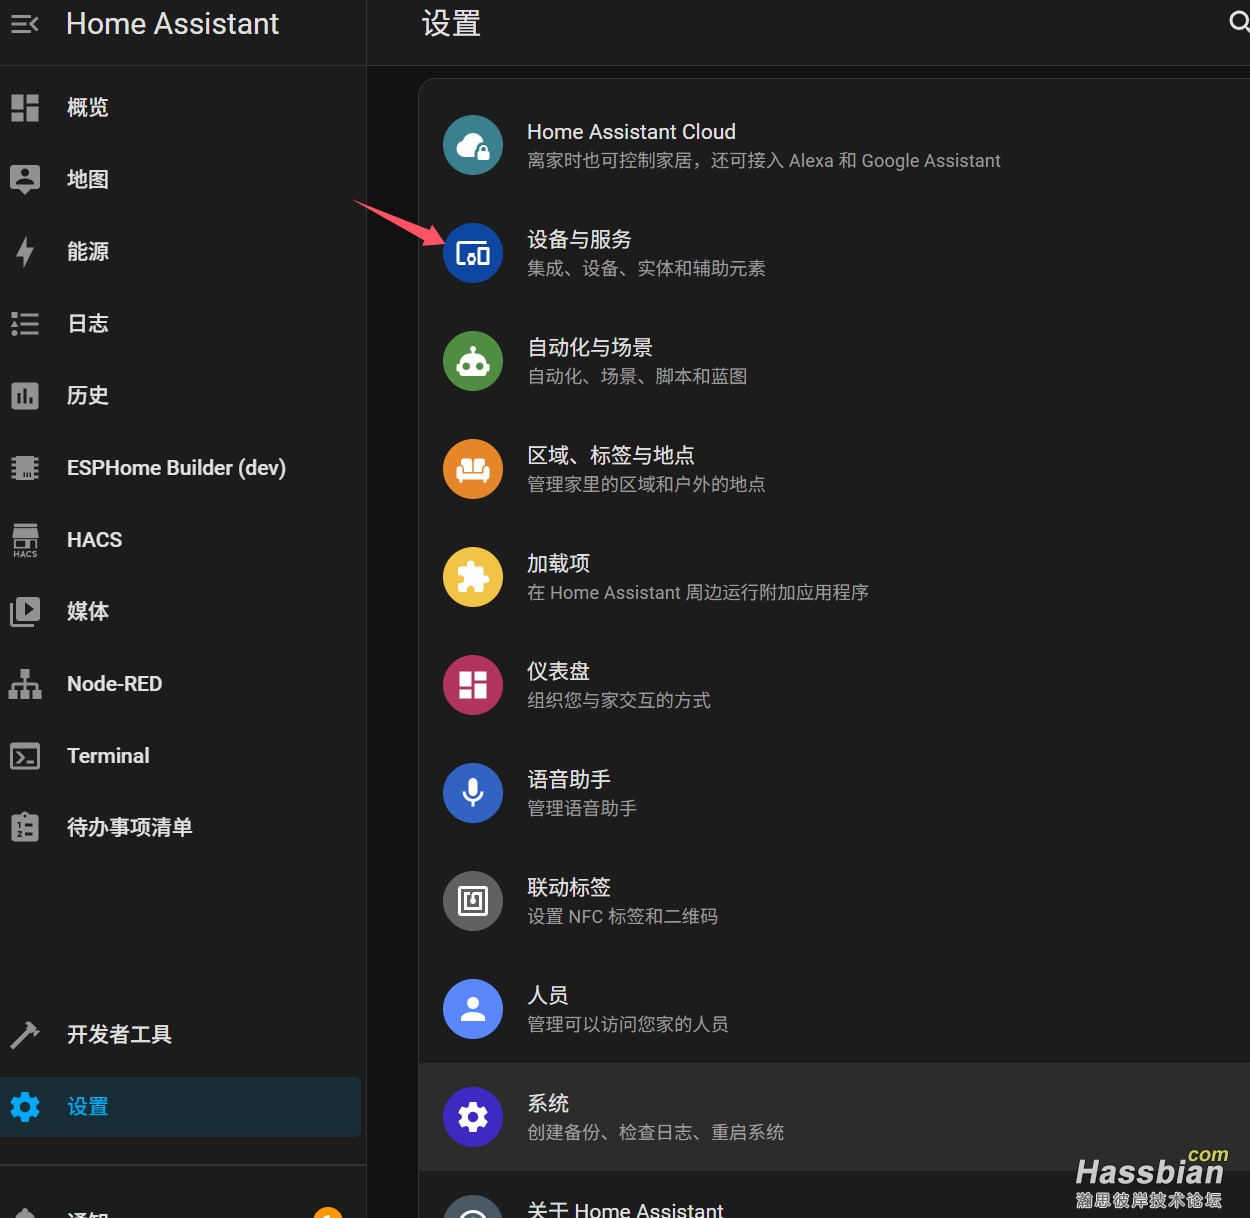Click the 设置 page header title

[x=451, y=23]
